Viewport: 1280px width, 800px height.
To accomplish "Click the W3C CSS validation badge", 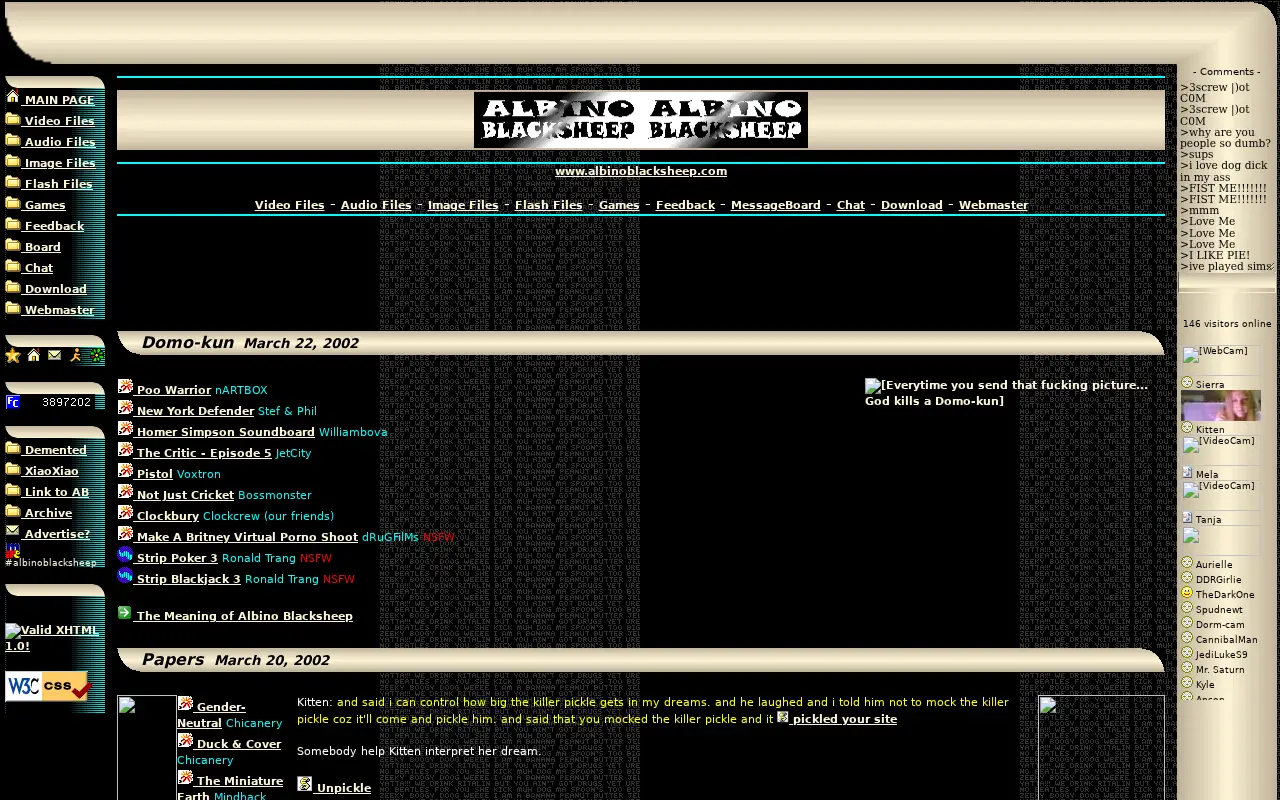I will (x=49, y=686).
